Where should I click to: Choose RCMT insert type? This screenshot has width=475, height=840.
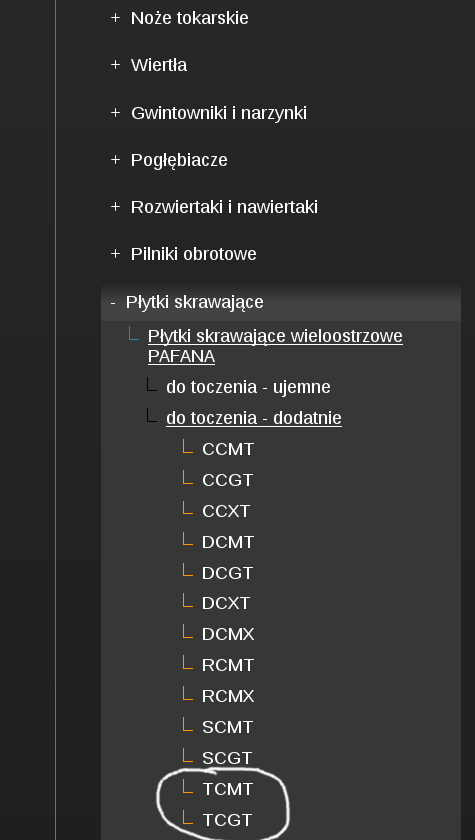click(x=228, y=665)
